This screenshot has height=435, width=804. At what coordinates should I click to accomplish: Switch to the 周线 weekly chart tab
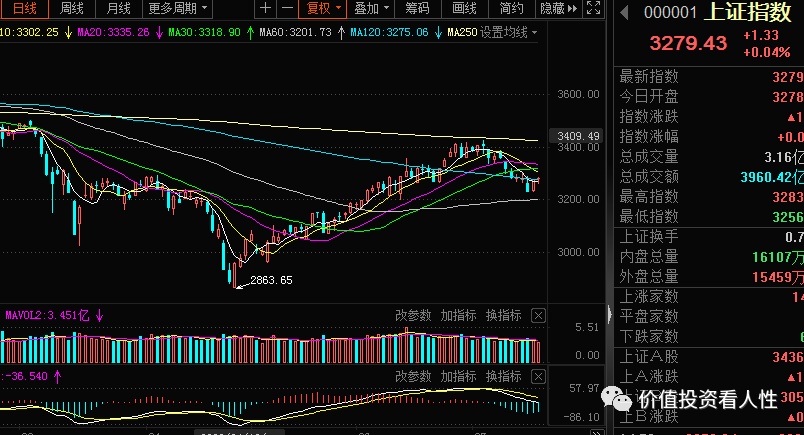pyautogui.click(x=72, y=8)
